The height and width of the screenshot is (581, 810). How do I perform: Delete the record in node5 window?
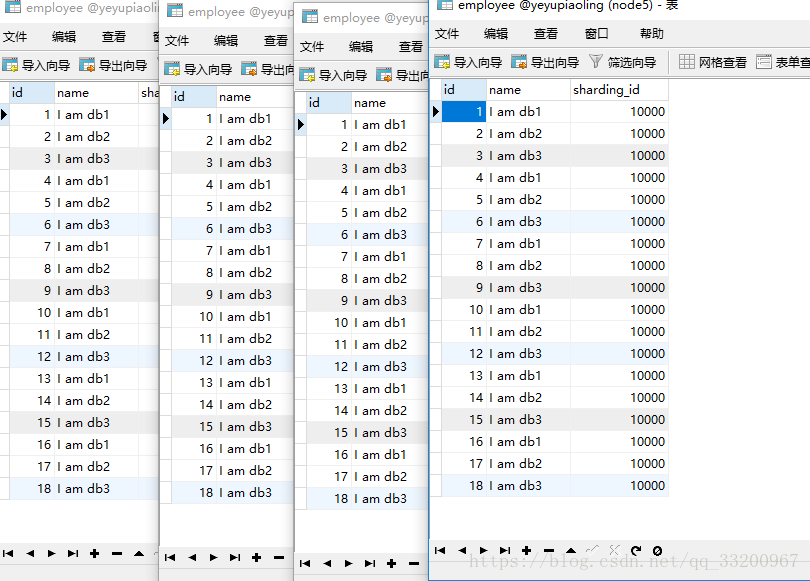(548, 550)
